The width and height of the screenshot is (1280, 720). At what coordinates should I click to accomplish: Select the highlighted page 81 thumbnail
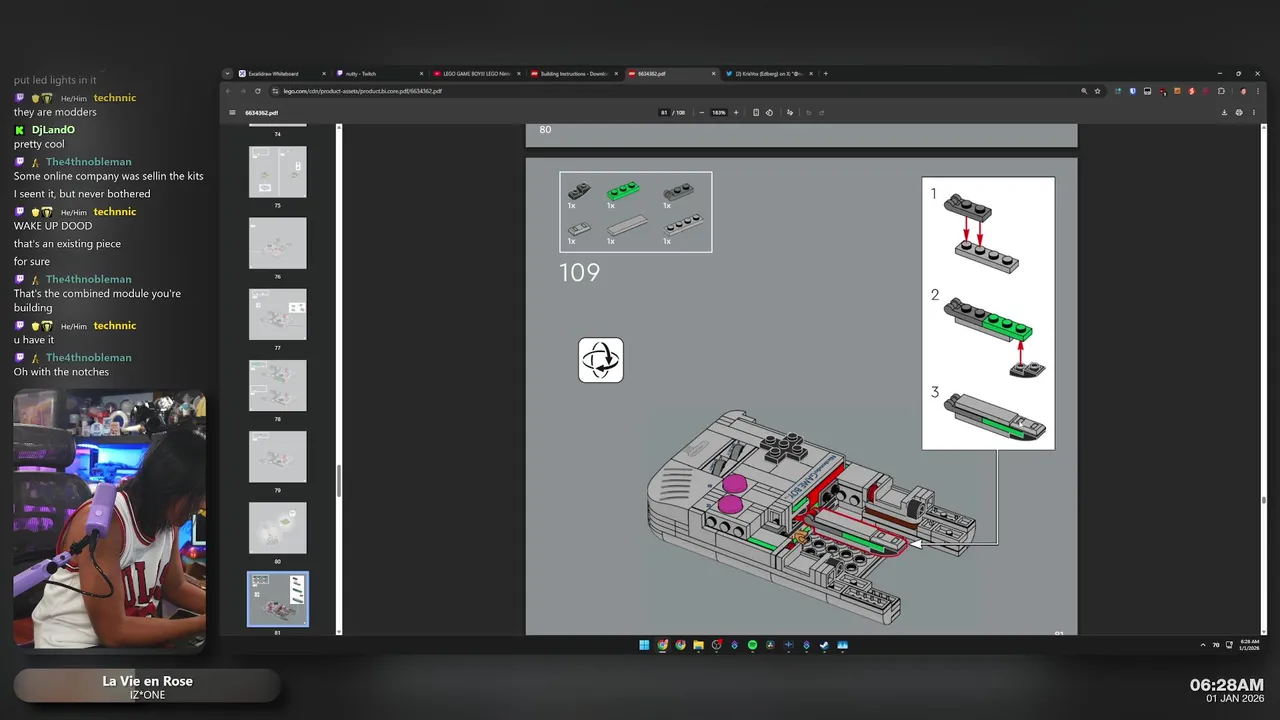pos(278,599)
